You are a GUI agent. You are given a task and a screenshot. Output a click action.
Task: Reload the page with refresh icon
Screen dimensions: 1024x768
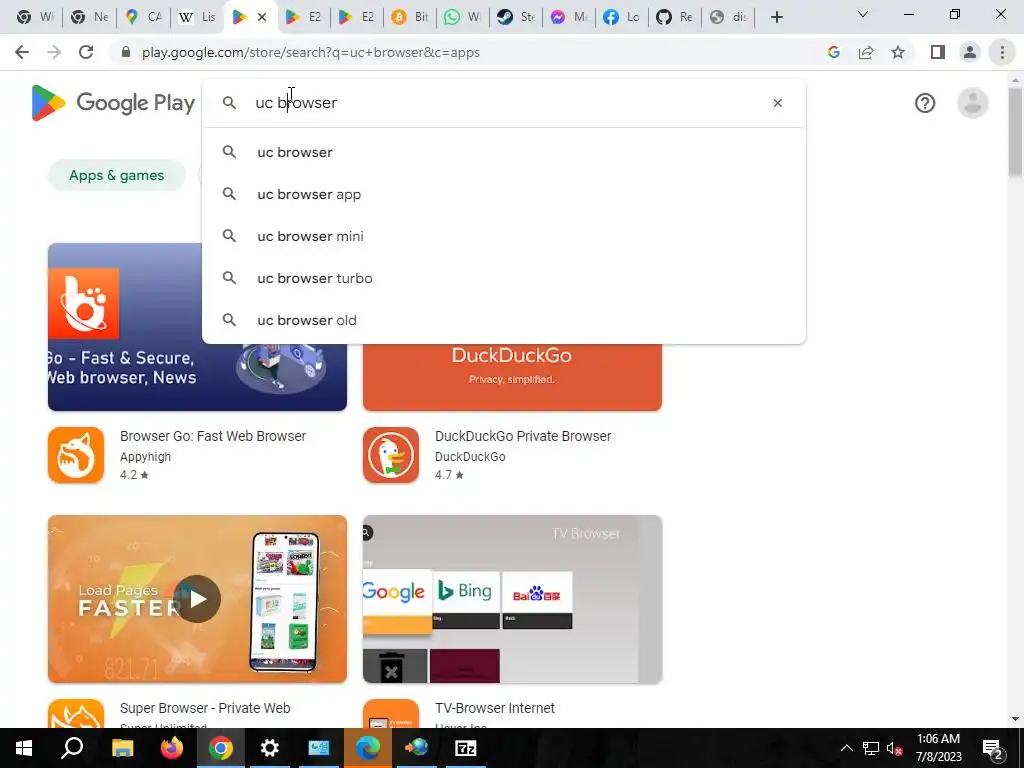pos(86,52)
